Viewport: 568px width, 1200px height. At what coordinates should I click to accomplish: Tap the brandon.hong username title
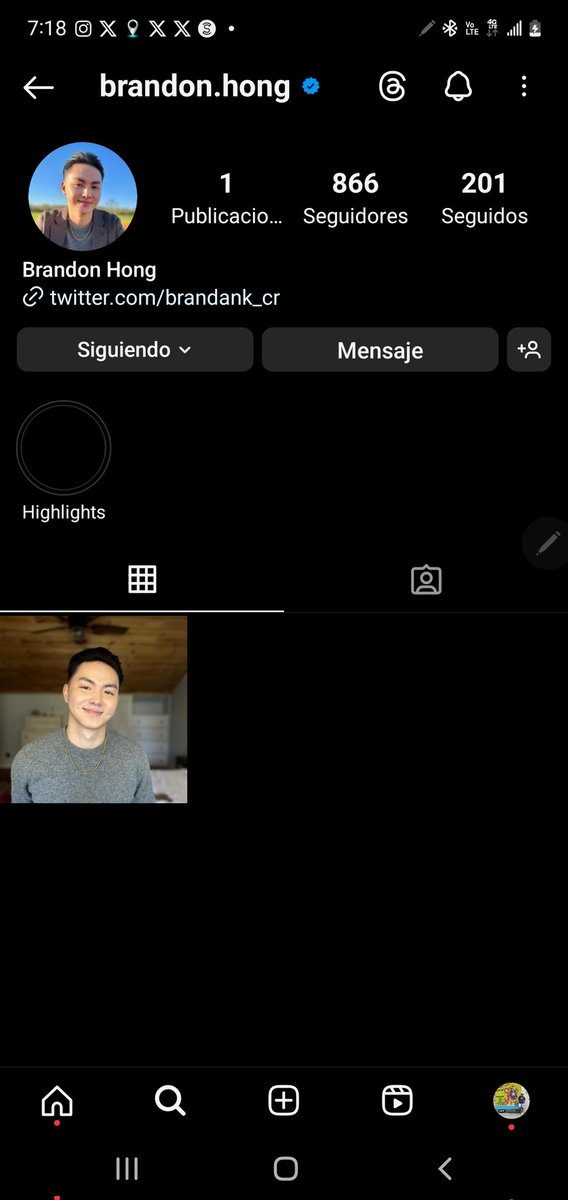click(x=195, y=87)
